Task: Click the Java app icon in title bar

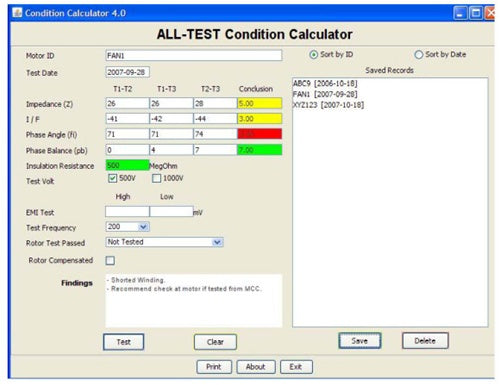Action: [17, 13]
